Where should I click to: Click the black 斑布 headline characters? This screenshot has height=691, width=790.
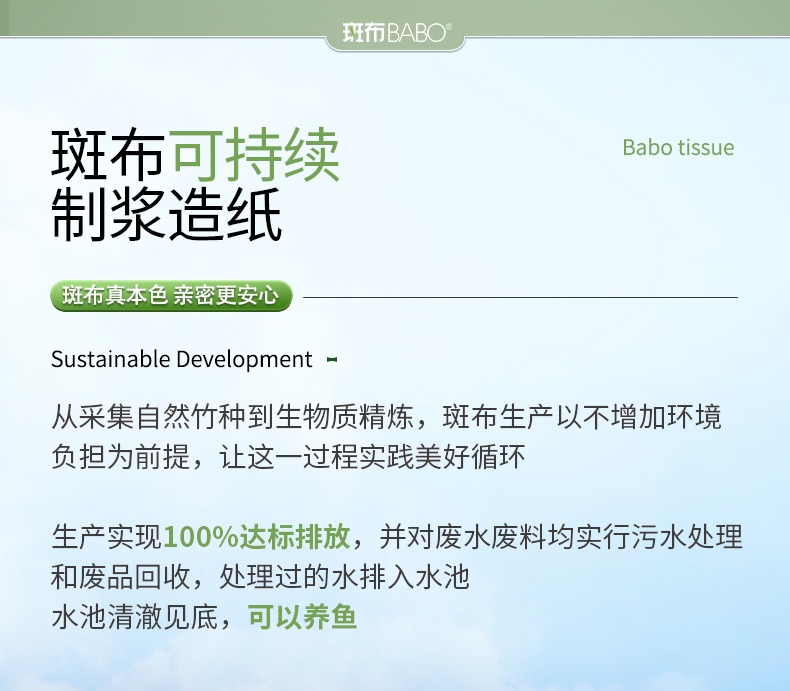108,155
